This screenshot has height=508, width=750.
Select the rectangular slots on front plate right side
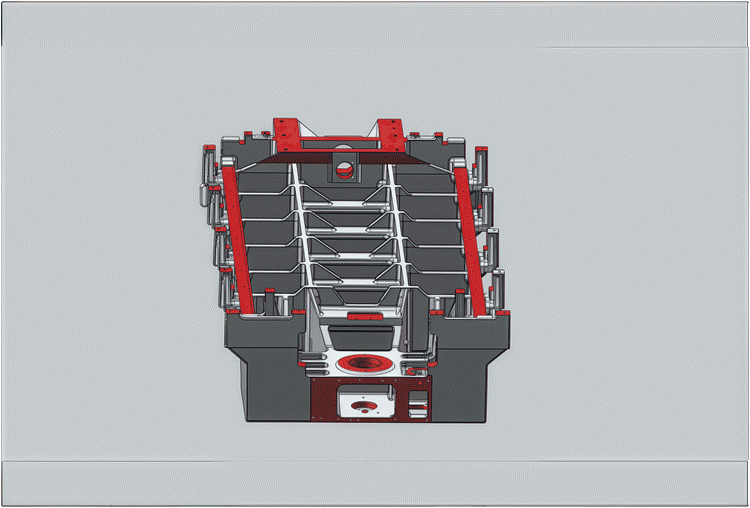coord(418,403)
